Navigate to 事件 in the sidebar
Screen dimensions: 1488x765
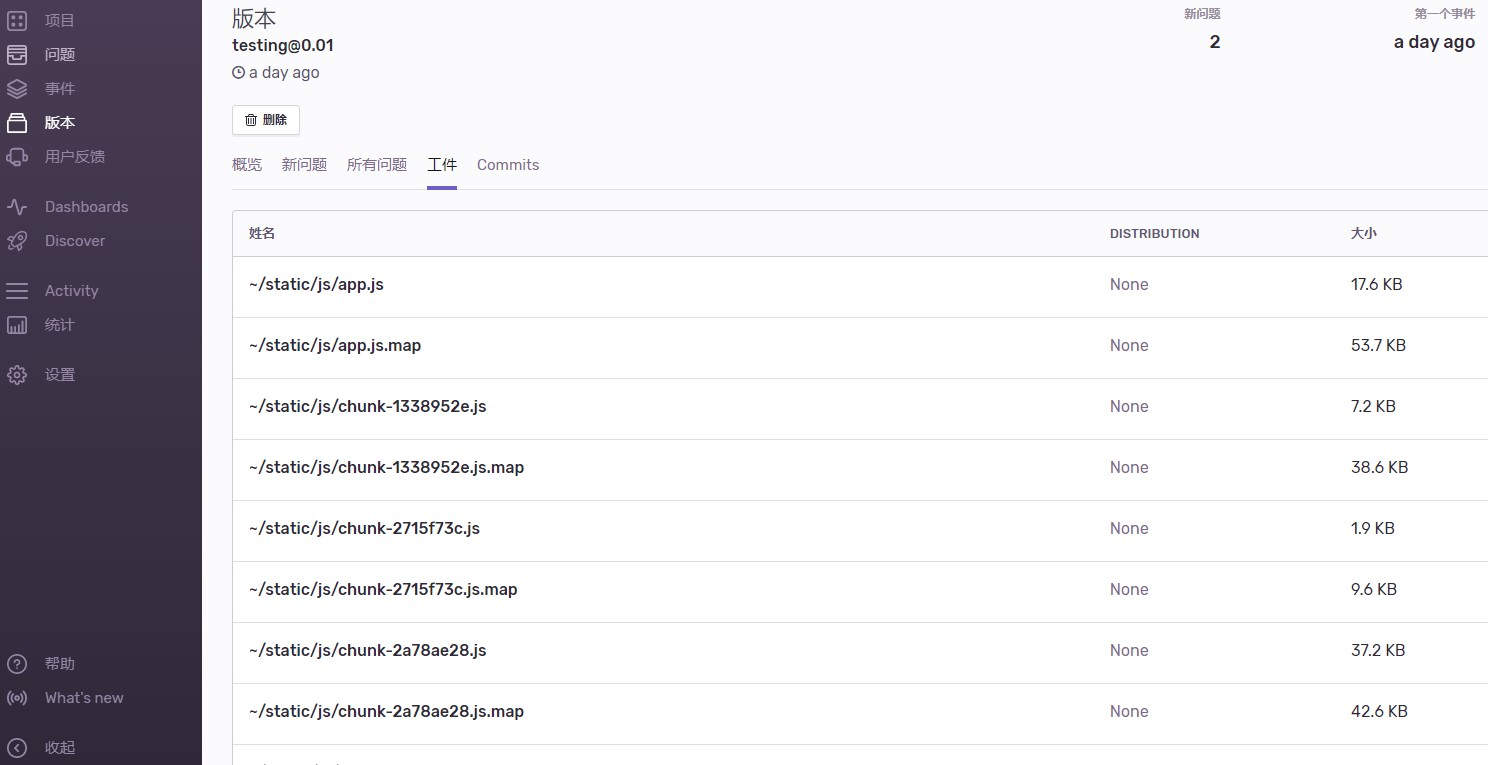click(60, 88)
